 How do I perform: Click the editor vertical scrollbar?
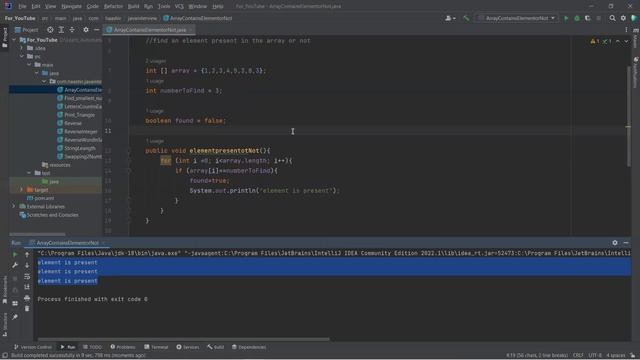coord(628,116)
